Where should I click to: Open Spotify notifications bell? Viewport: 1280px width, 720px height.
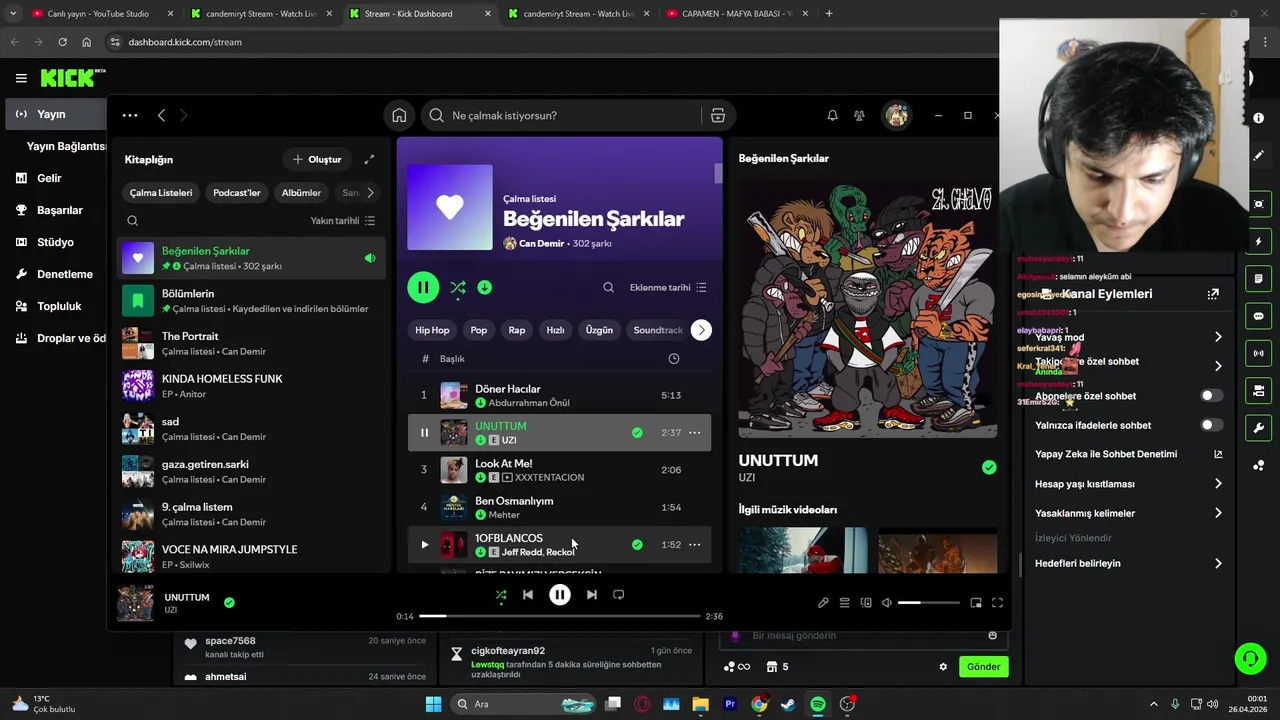832,115
